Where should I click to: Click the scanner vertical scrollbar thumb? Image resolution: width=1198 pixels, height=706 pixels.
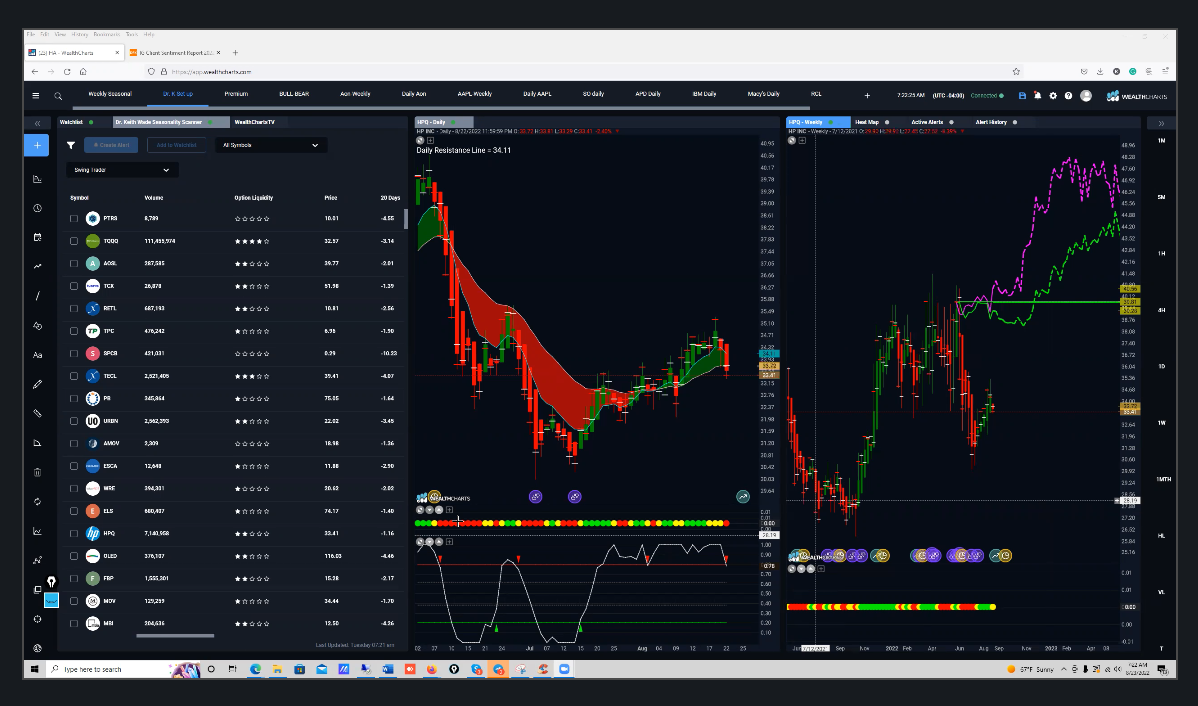pyautogui.click(x=406, y=219)
